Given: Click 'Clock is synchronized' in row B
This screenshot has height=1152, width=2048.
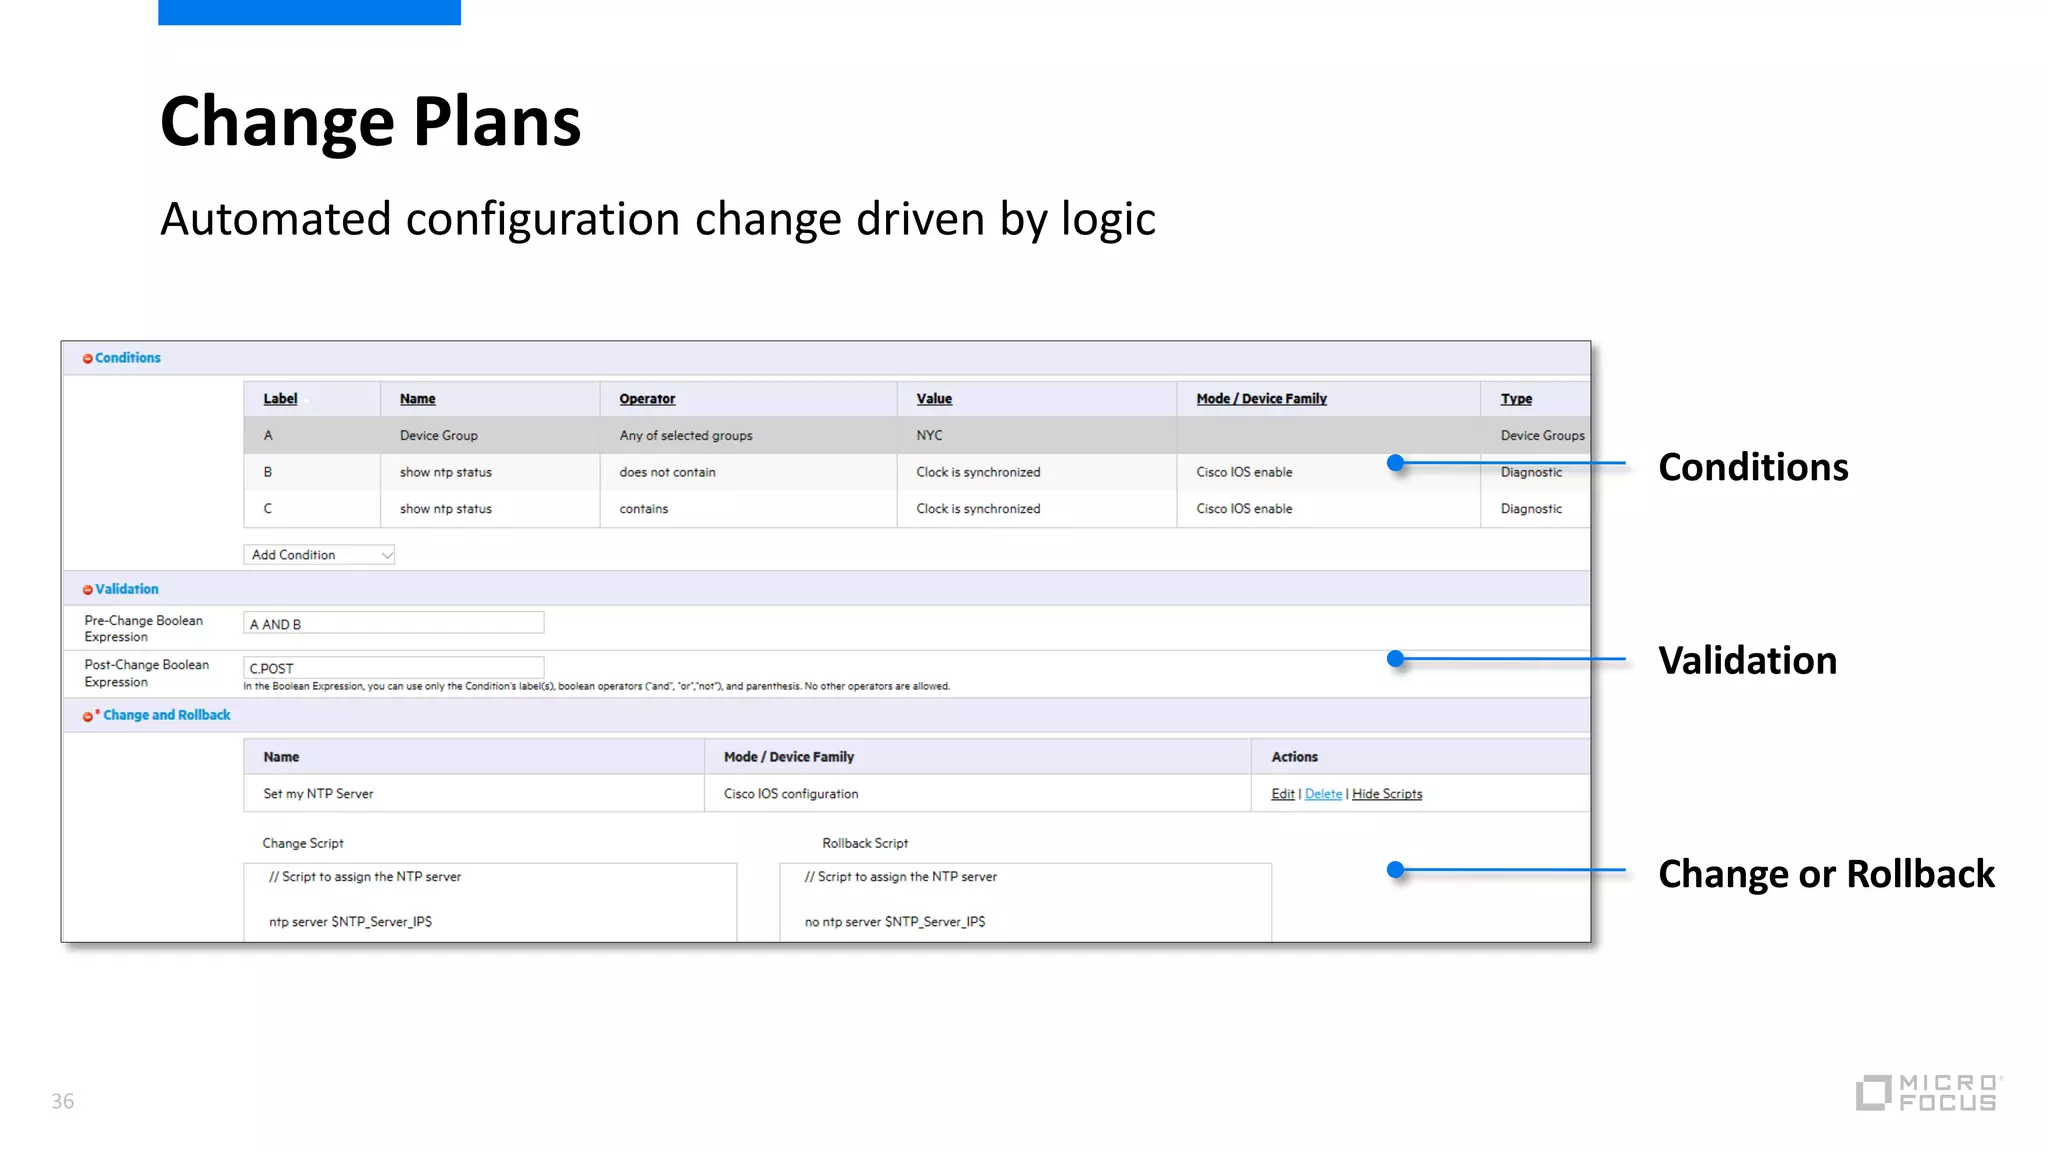Looking at the screenshot, I should 978,472.
